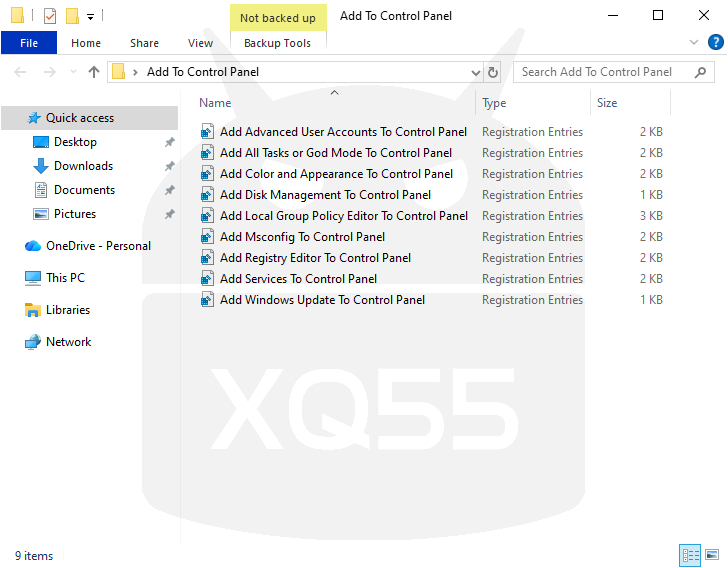728x568 pixels.
Task: Click the Up directory arrow
Action: 94,72
